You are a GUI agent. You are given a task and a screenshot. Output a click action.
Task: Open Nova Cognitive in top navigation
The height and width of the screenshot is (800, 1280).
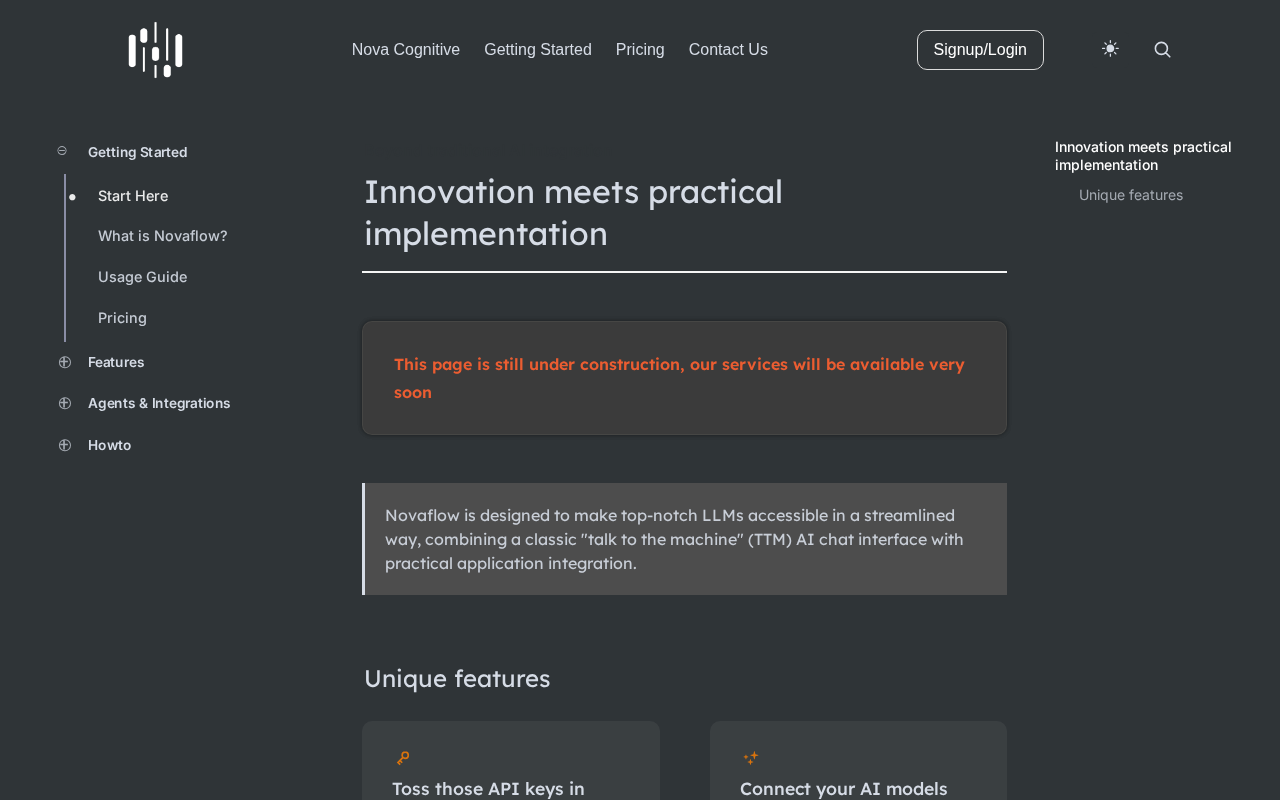406,50
